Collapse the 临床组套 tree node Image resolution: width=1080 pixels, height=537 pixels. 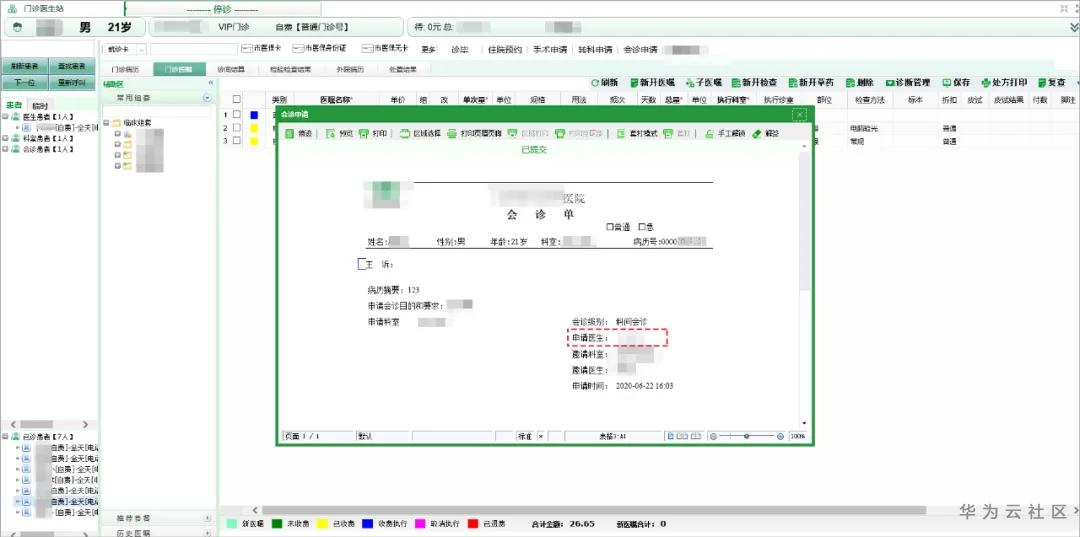[x=106, y=123]
